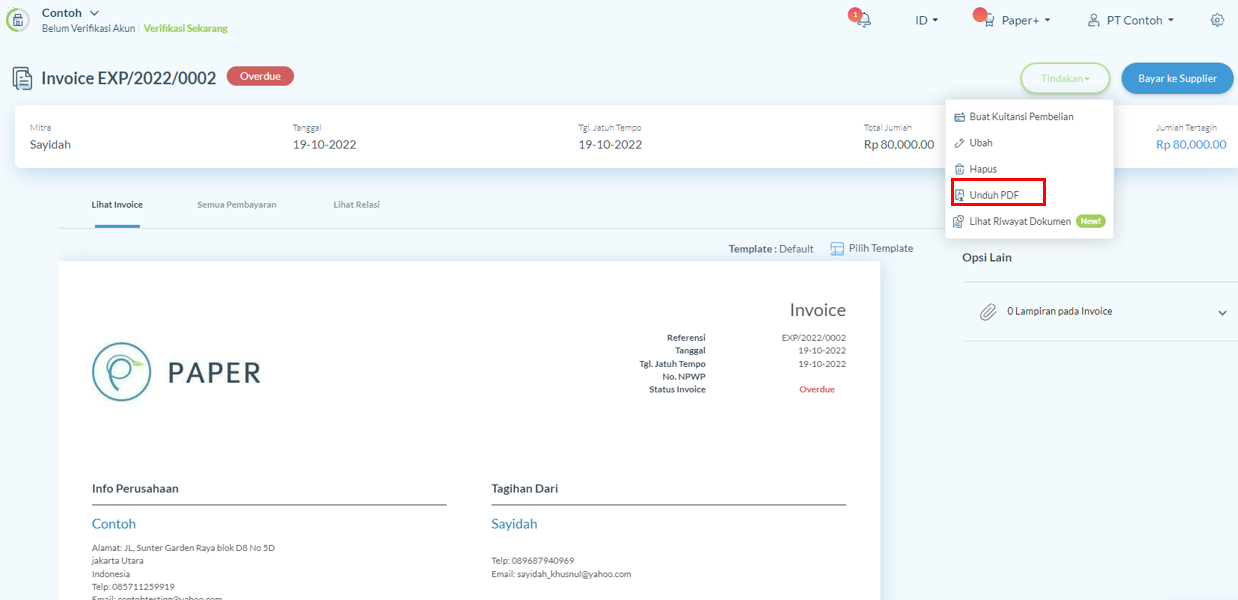Screen dimensions: 1238x600
Task: Open the Sayidah link under Tagihan Dari
Action: click(x=514, y=524)
